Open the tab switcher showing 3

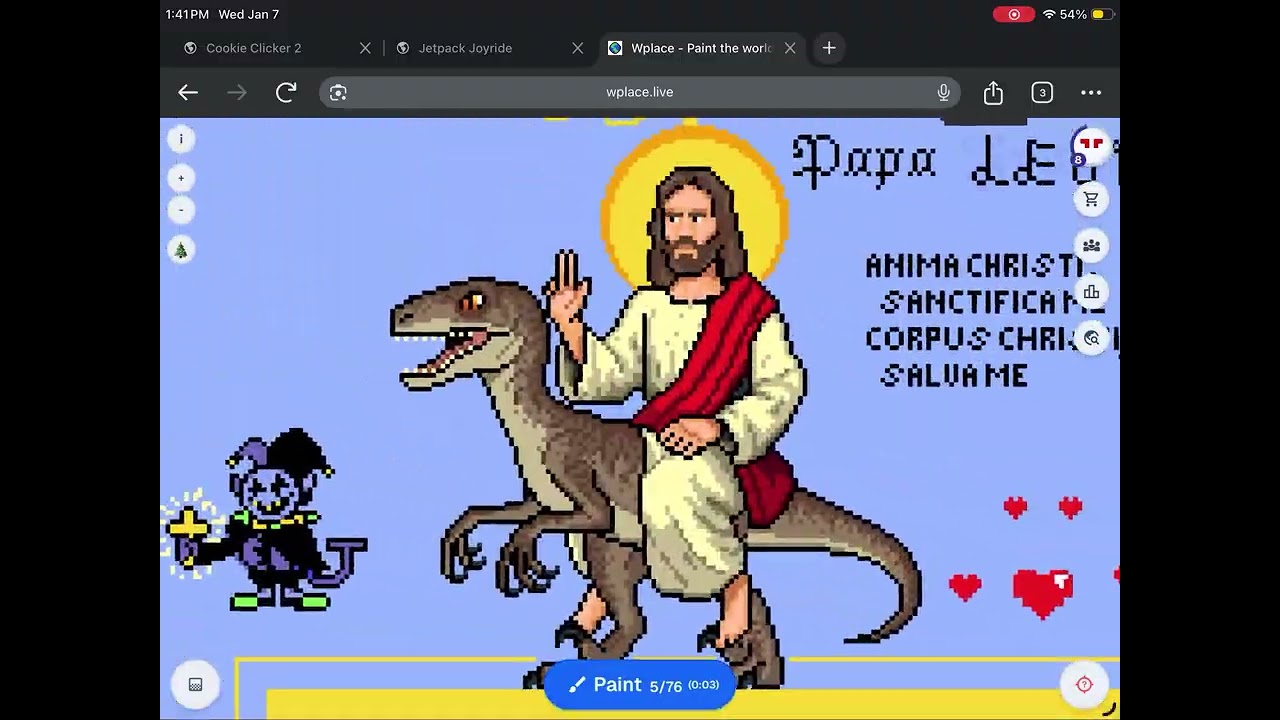click(1042, 93)
